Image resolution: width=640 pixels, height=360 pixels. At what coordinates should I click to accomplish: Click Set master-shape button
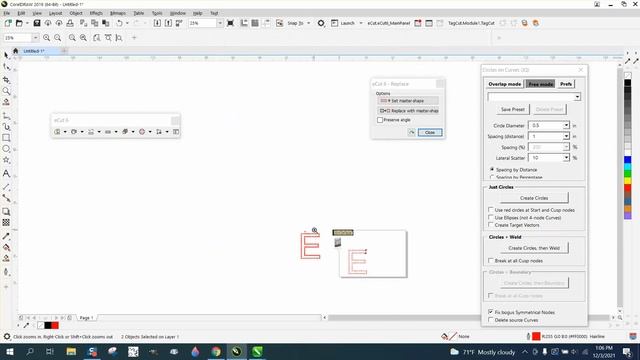point(408,100)
